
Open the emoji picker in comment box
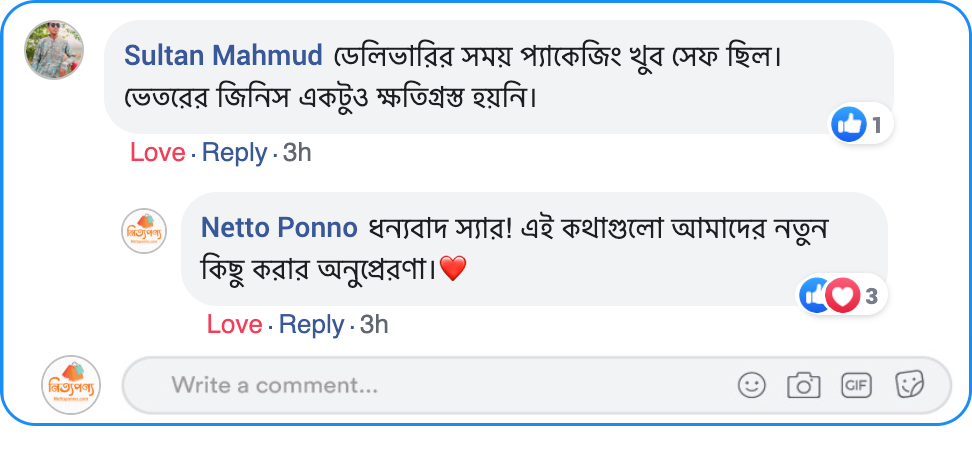pyautogui.click(x=751, y=385)
